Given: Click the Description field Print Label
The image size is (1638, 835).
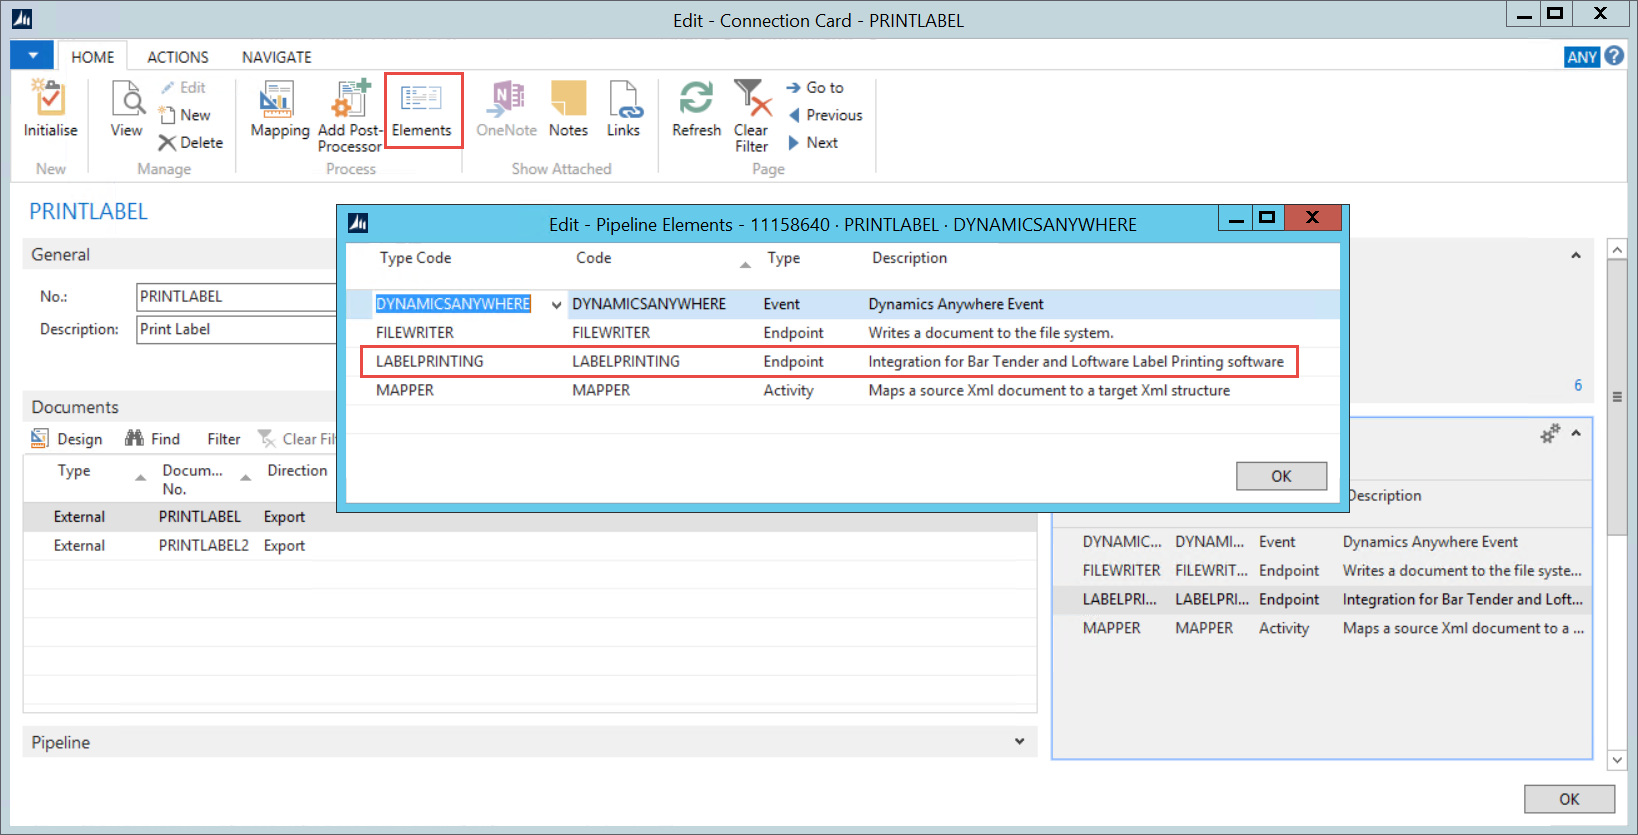Looking at the screenshot, I should [236, 330].
